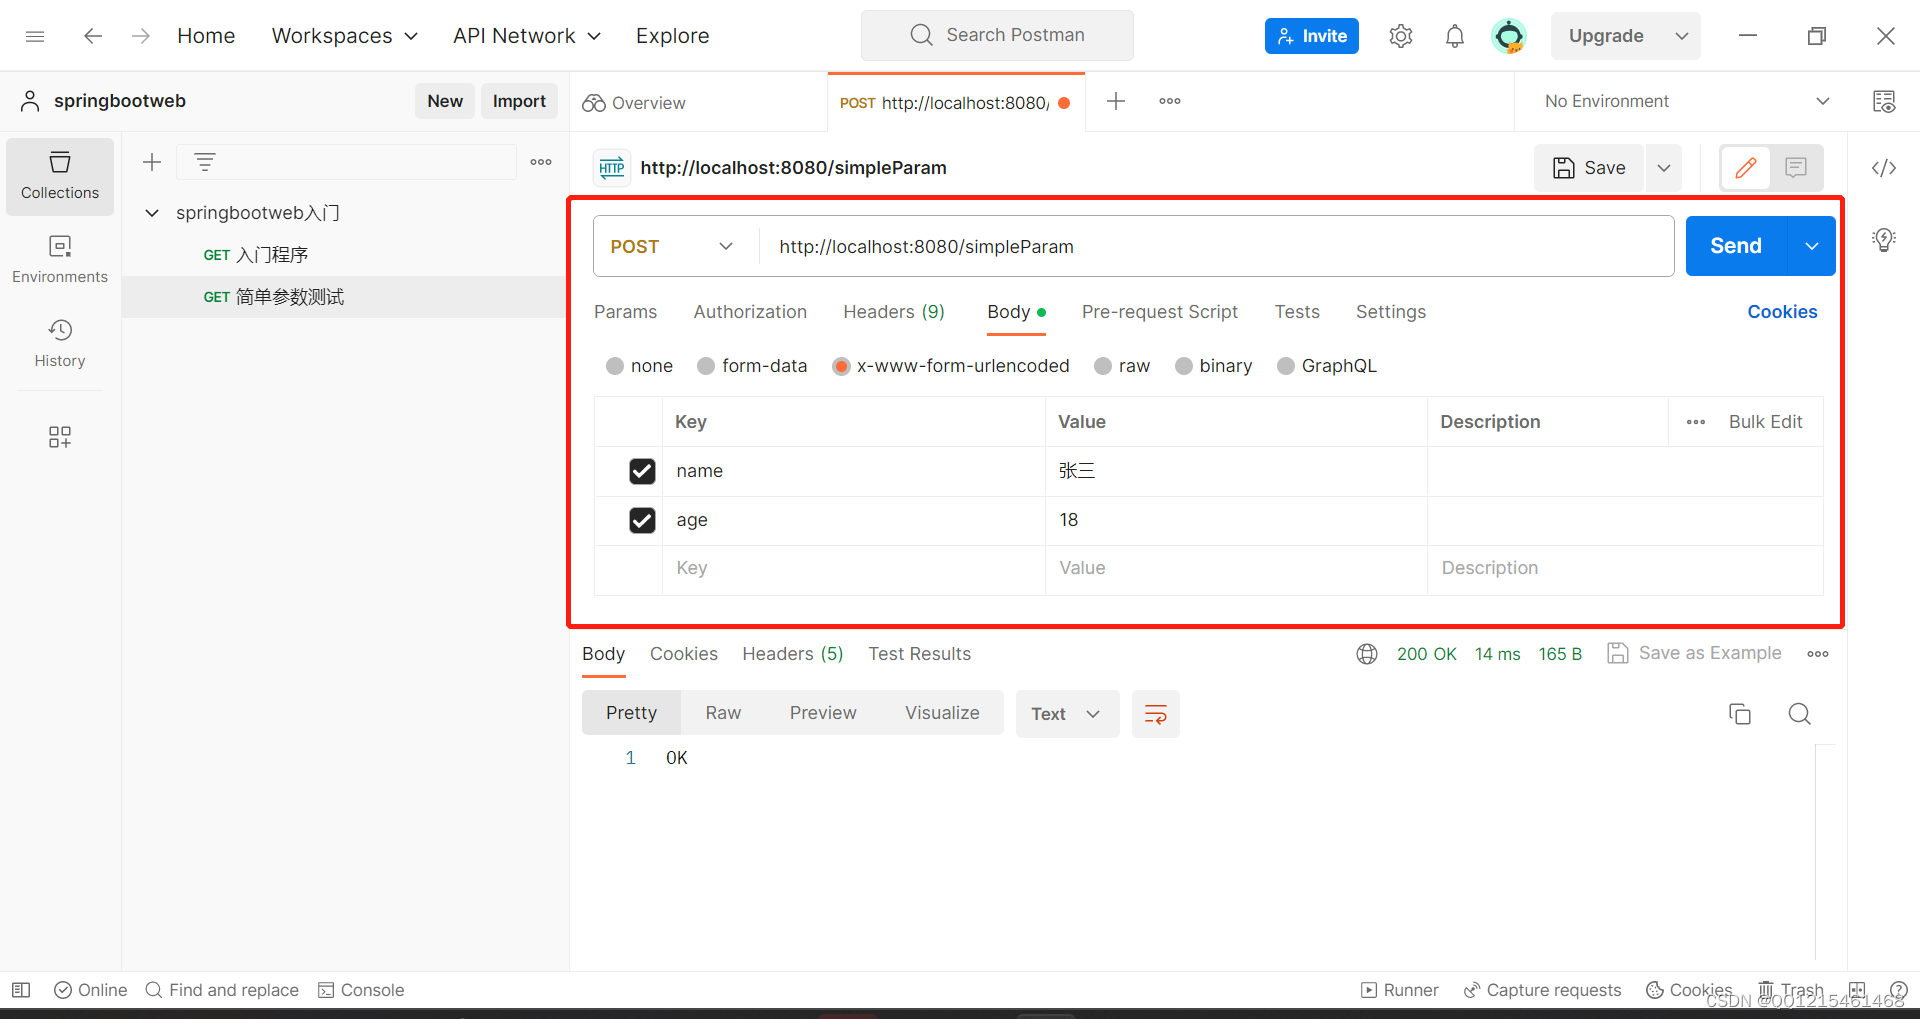The height and width of the screenshot is (1019, 1920).
Task: Open the Overview tab
Action: click(x=635, y=103)
